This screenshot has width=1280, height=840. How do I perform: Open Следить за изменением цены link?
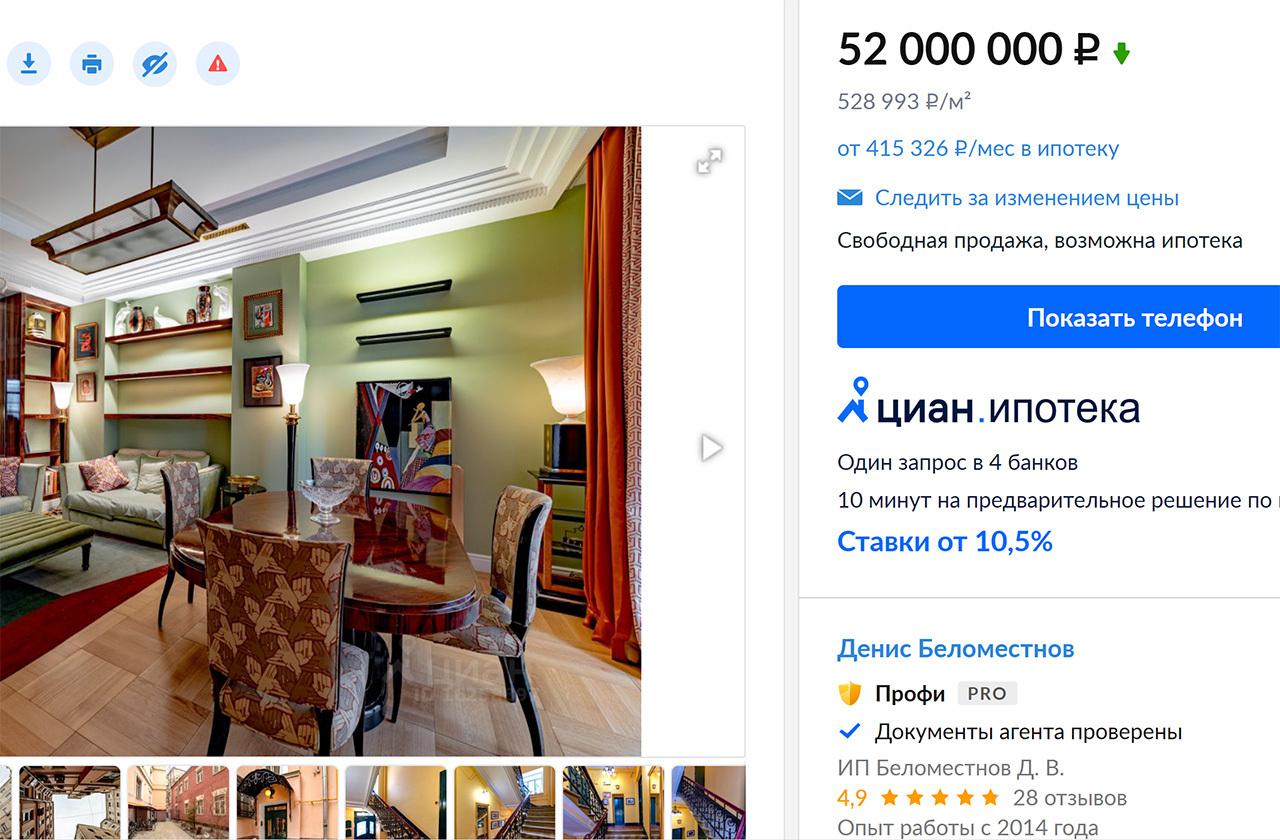point(1027,198)
